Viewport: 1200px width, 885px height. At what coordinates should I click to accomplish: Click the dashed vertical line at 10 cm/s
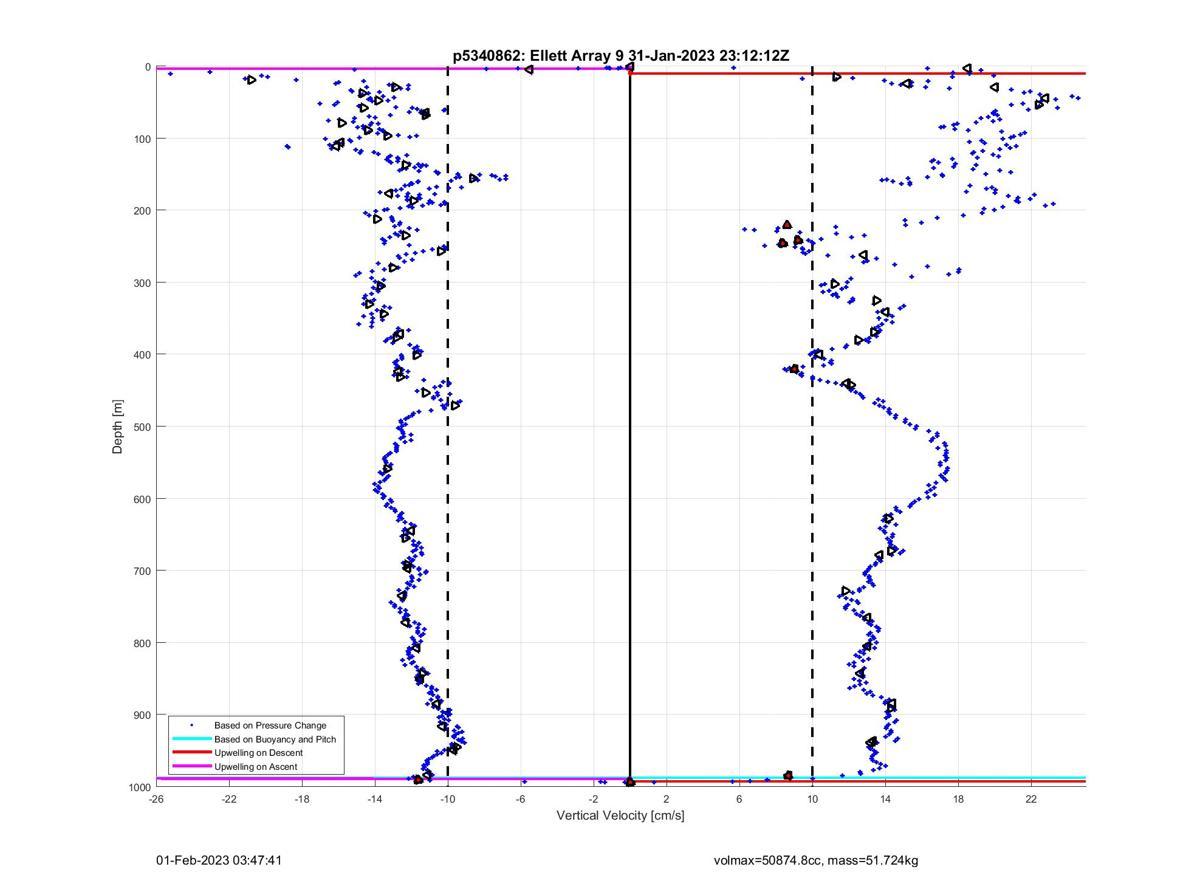pyautogui.click(x=812, y=427)
